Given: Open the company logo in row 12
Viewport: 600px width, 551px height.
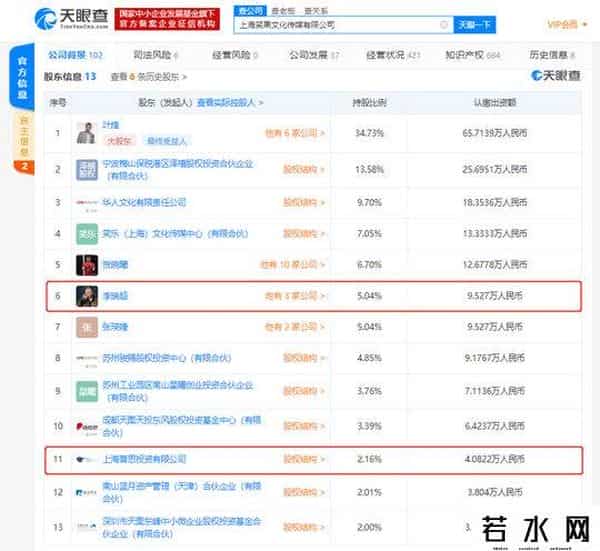Looking at the screenshot, I should pos(86,492).
